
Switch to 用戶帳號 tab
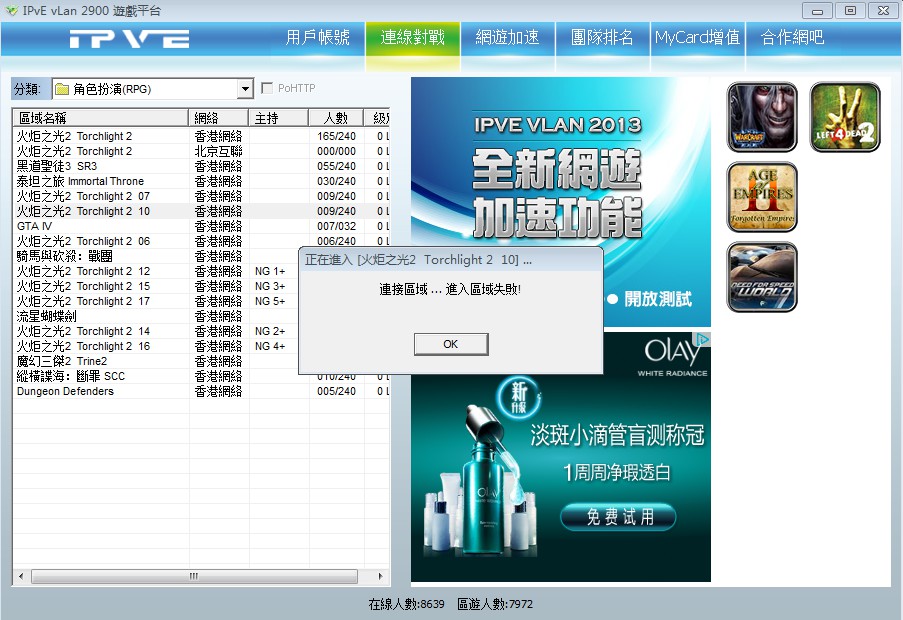click(x=318, y=38)
